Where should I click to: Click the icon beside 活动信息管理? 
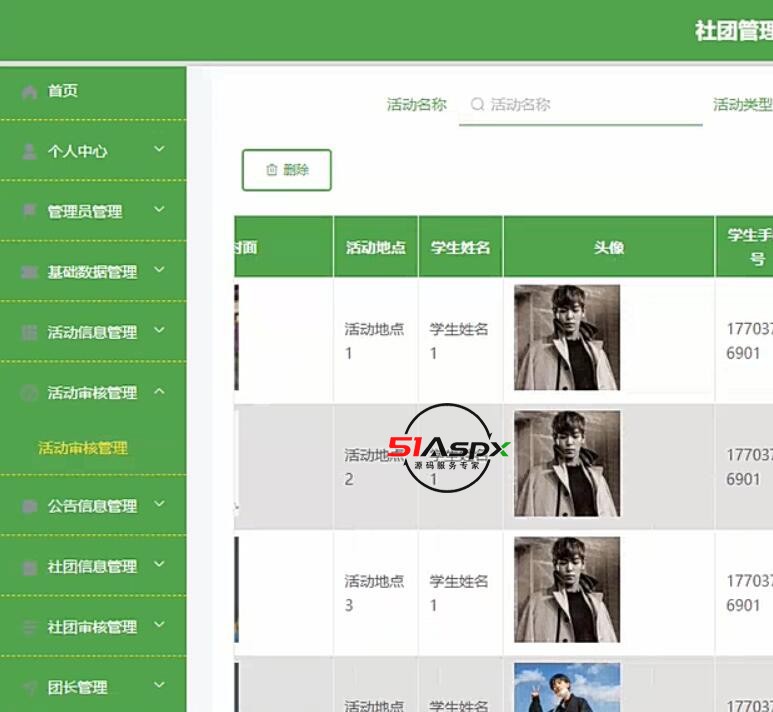pos(30,332)
